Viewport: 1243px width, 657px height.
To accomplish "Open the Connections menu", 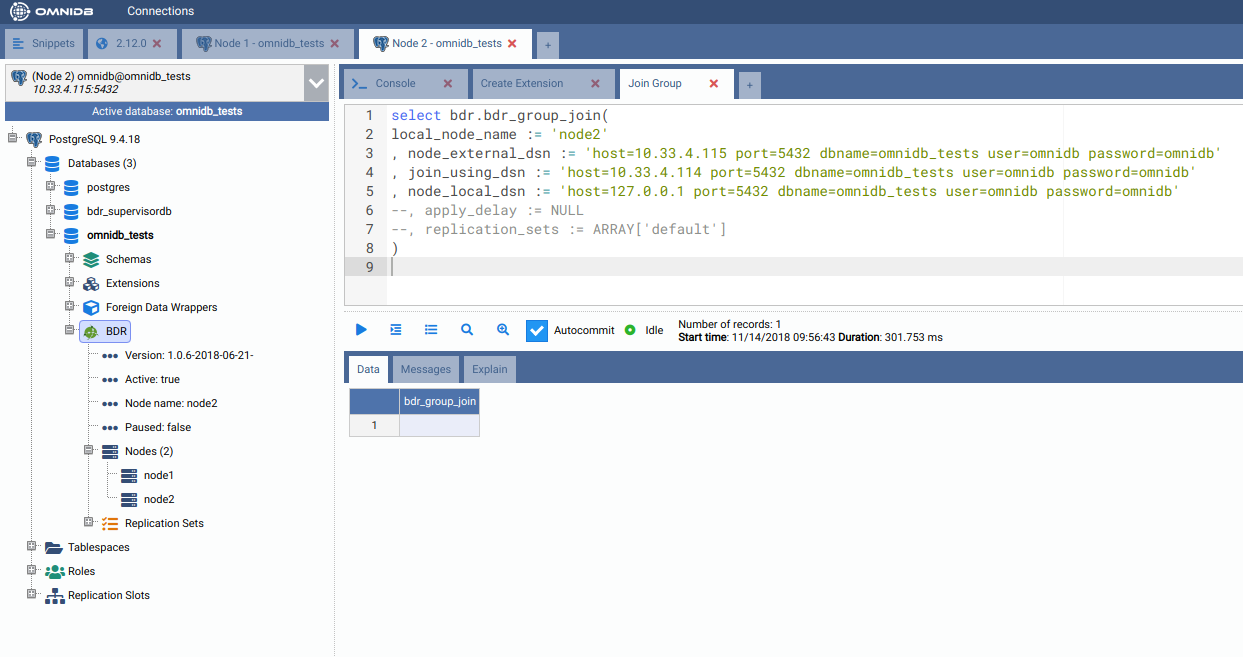I will 160,11.
